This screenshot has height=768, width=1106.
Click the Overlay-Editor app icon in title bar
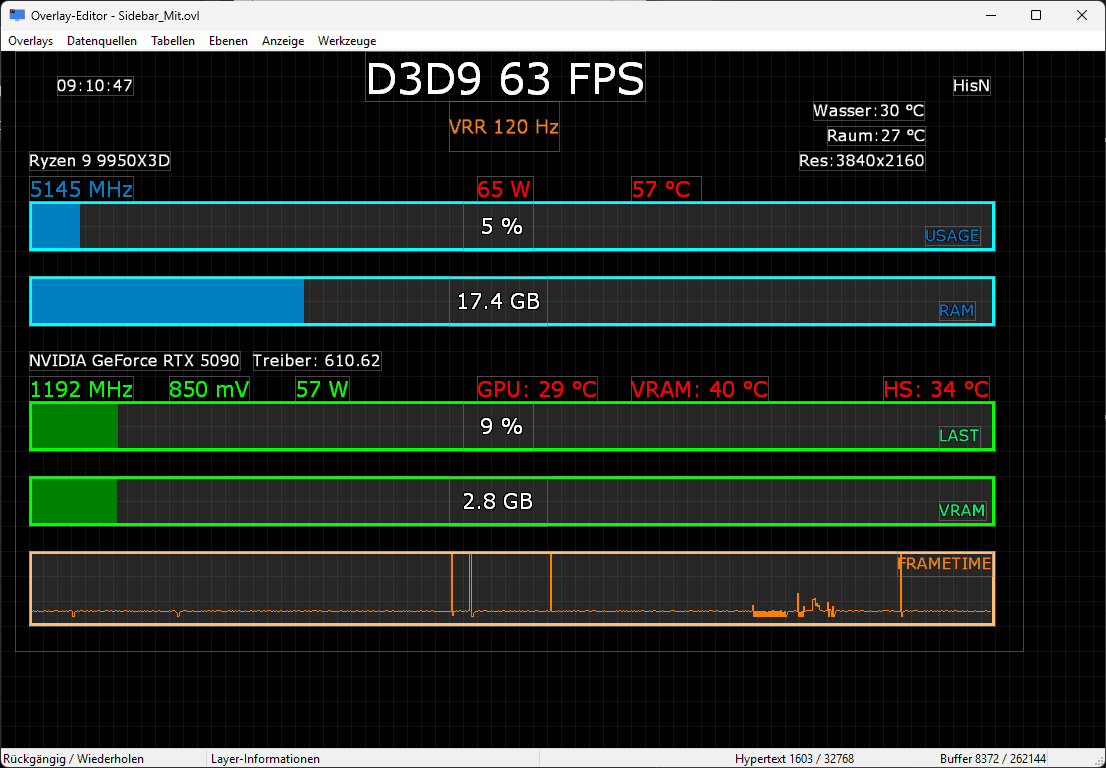(16, 16)
